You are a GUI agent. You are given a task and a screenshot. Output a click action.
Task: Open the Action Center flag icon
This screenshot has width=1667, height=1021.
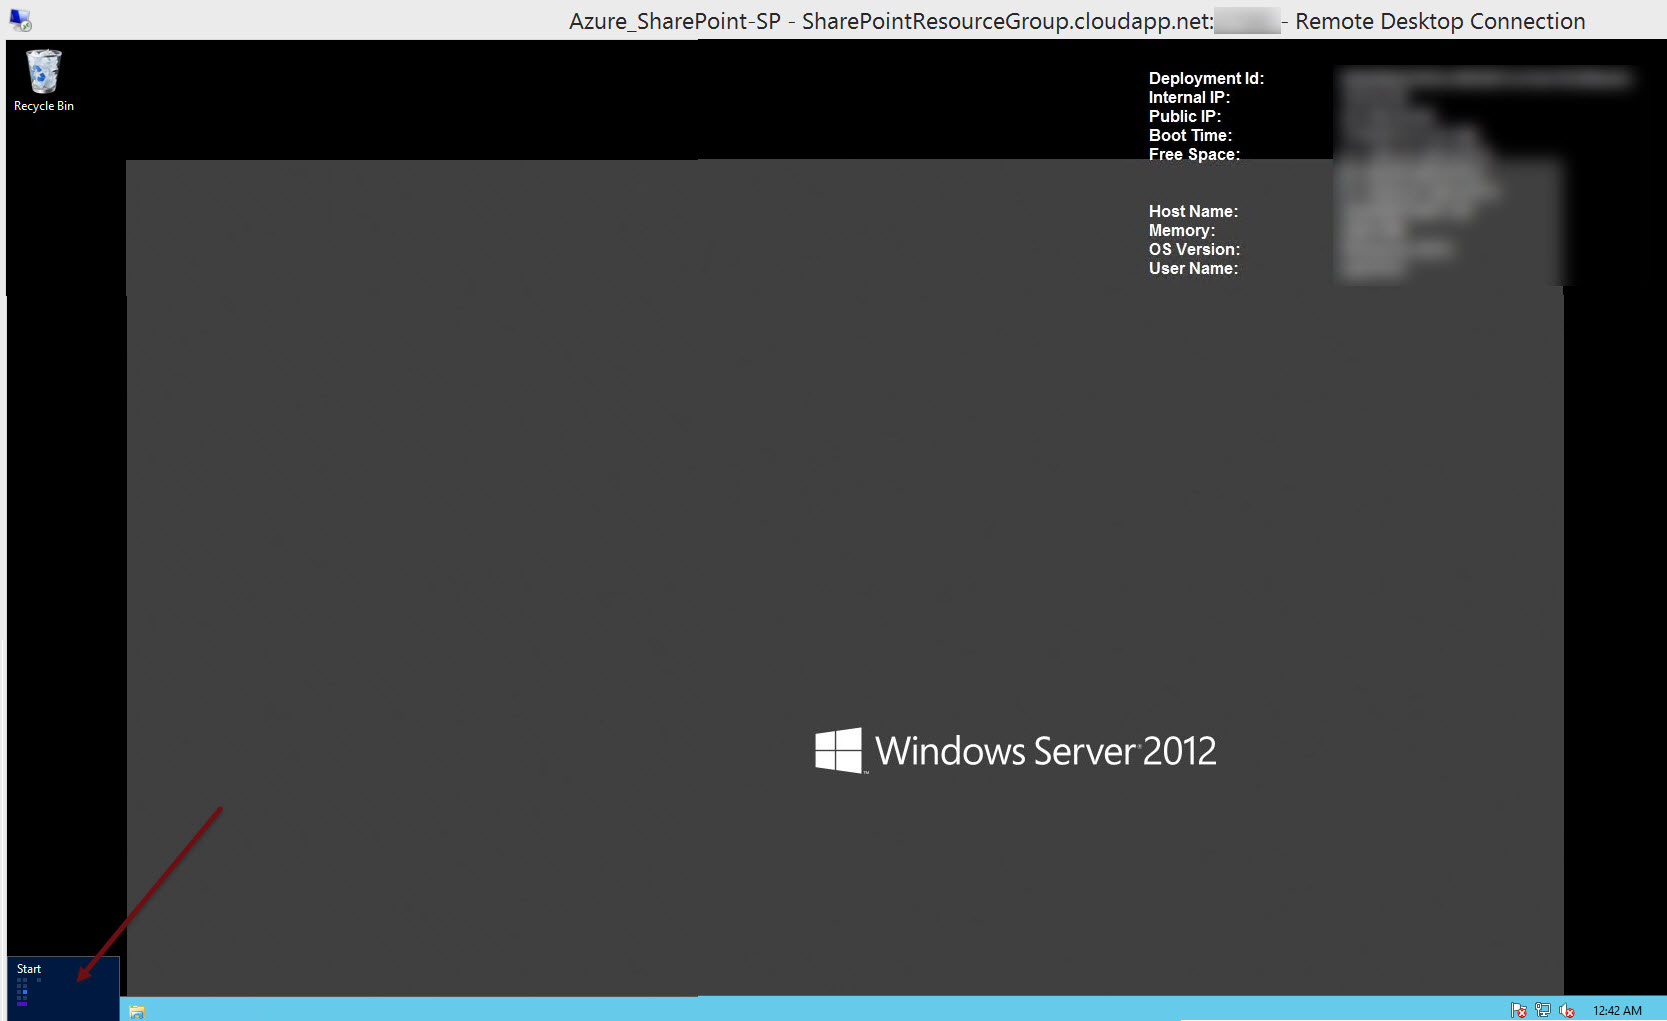1519,1011
